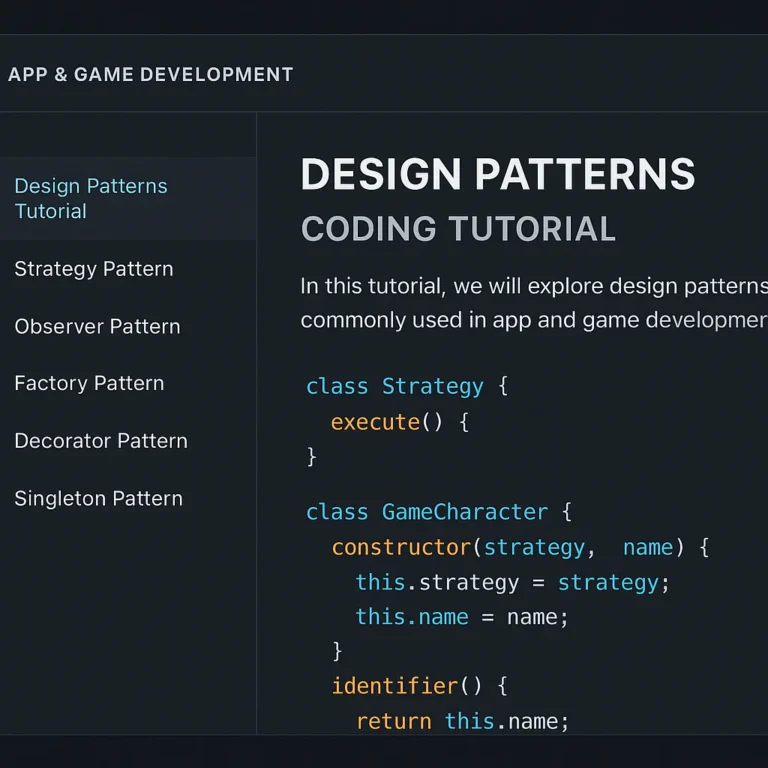The width and height of the screenshot is (768, 768).
Task: Click the CODING TUTORIAL subheading
Action: 458,229
